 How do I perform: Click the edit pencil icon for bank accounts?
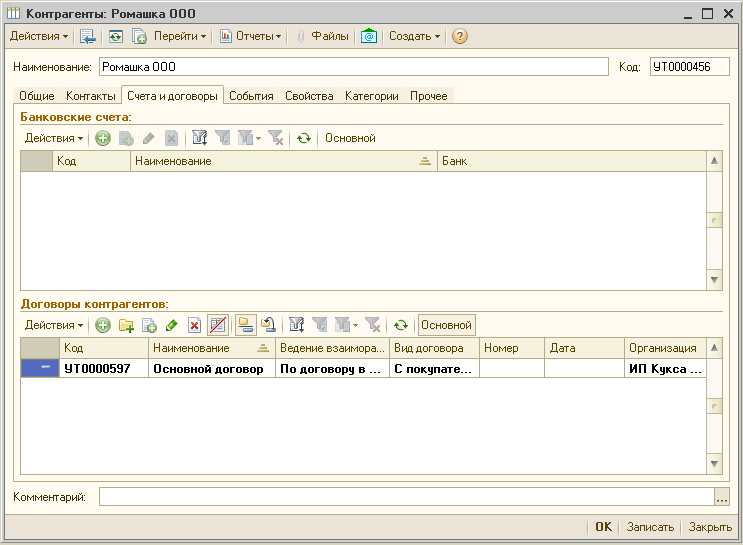[x=148, y=138]
